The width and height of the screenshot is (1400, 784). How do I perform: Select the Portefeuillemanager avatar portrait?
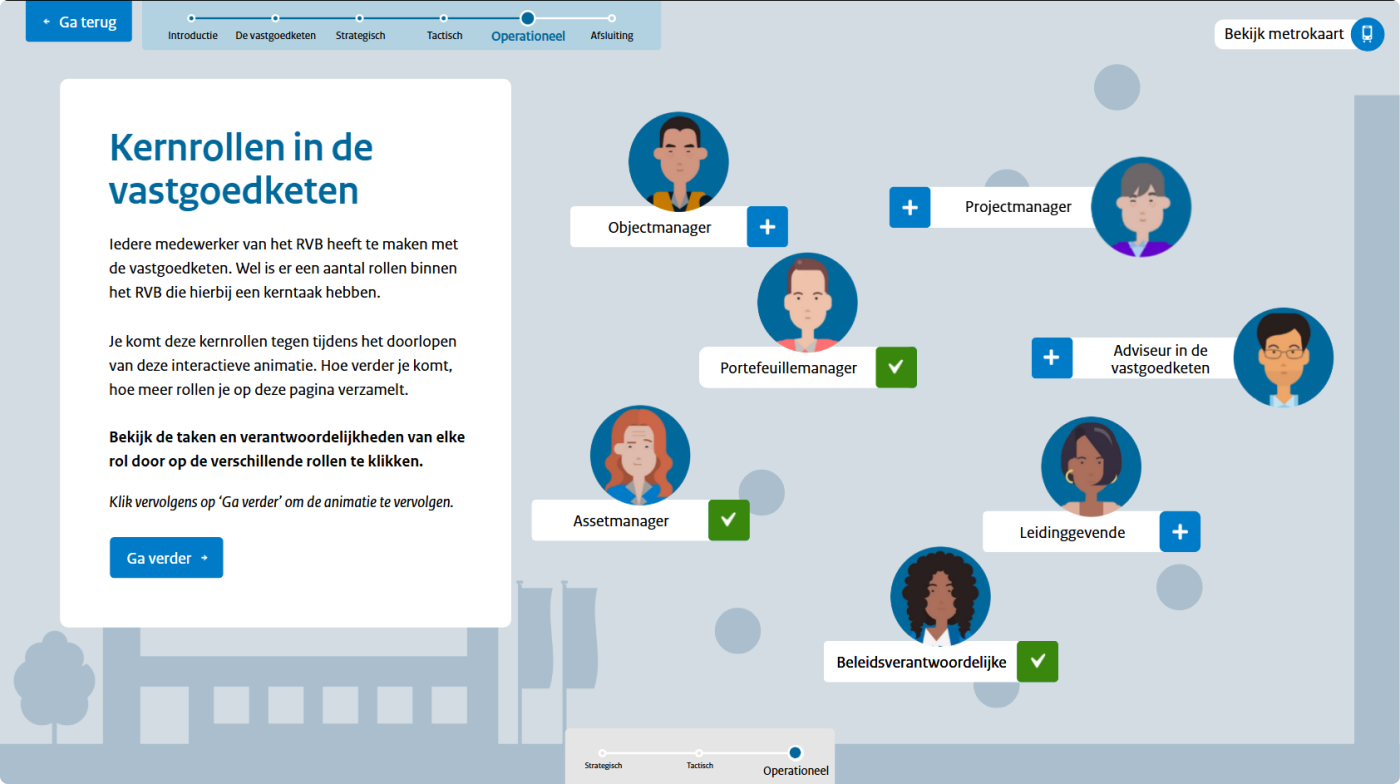point(807,301)
